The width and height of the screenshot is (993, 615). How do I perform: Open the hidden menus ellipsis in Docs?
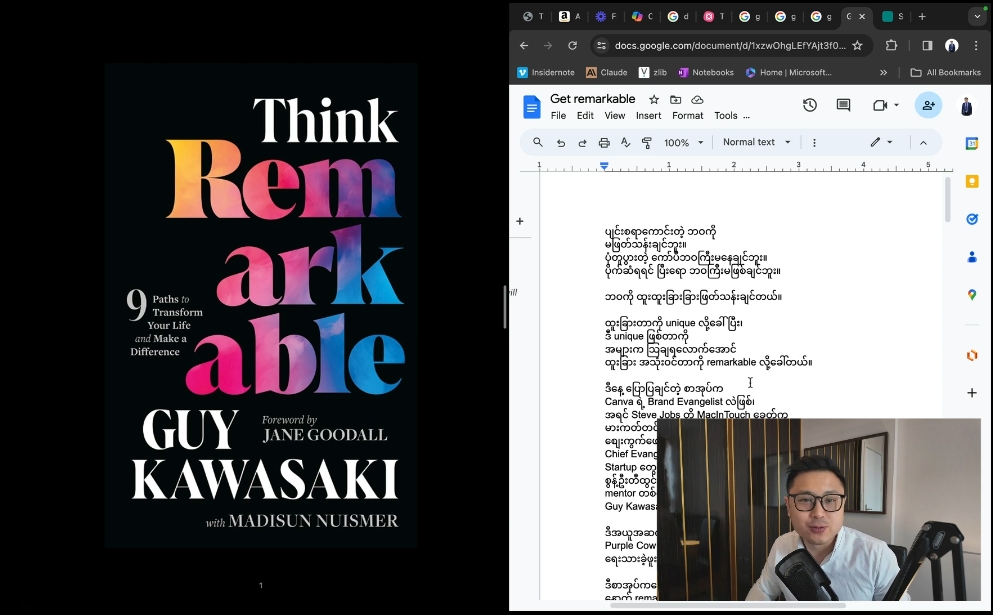pos(747,116)
